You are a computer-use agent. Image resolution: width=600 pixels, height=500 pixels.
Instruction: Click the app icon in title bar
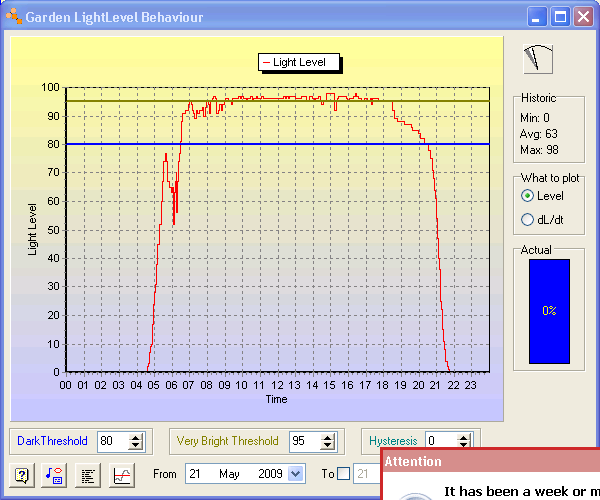pos(12,17)
